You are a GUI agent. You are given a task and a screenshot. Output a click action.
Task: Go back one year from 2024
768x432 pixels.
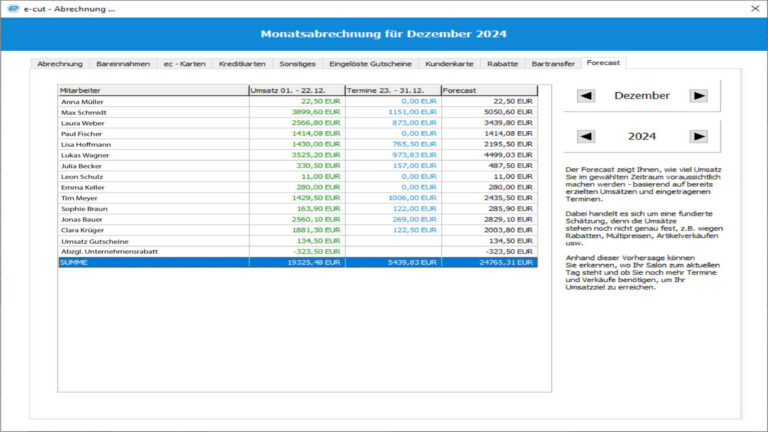(x=585, y=136)
